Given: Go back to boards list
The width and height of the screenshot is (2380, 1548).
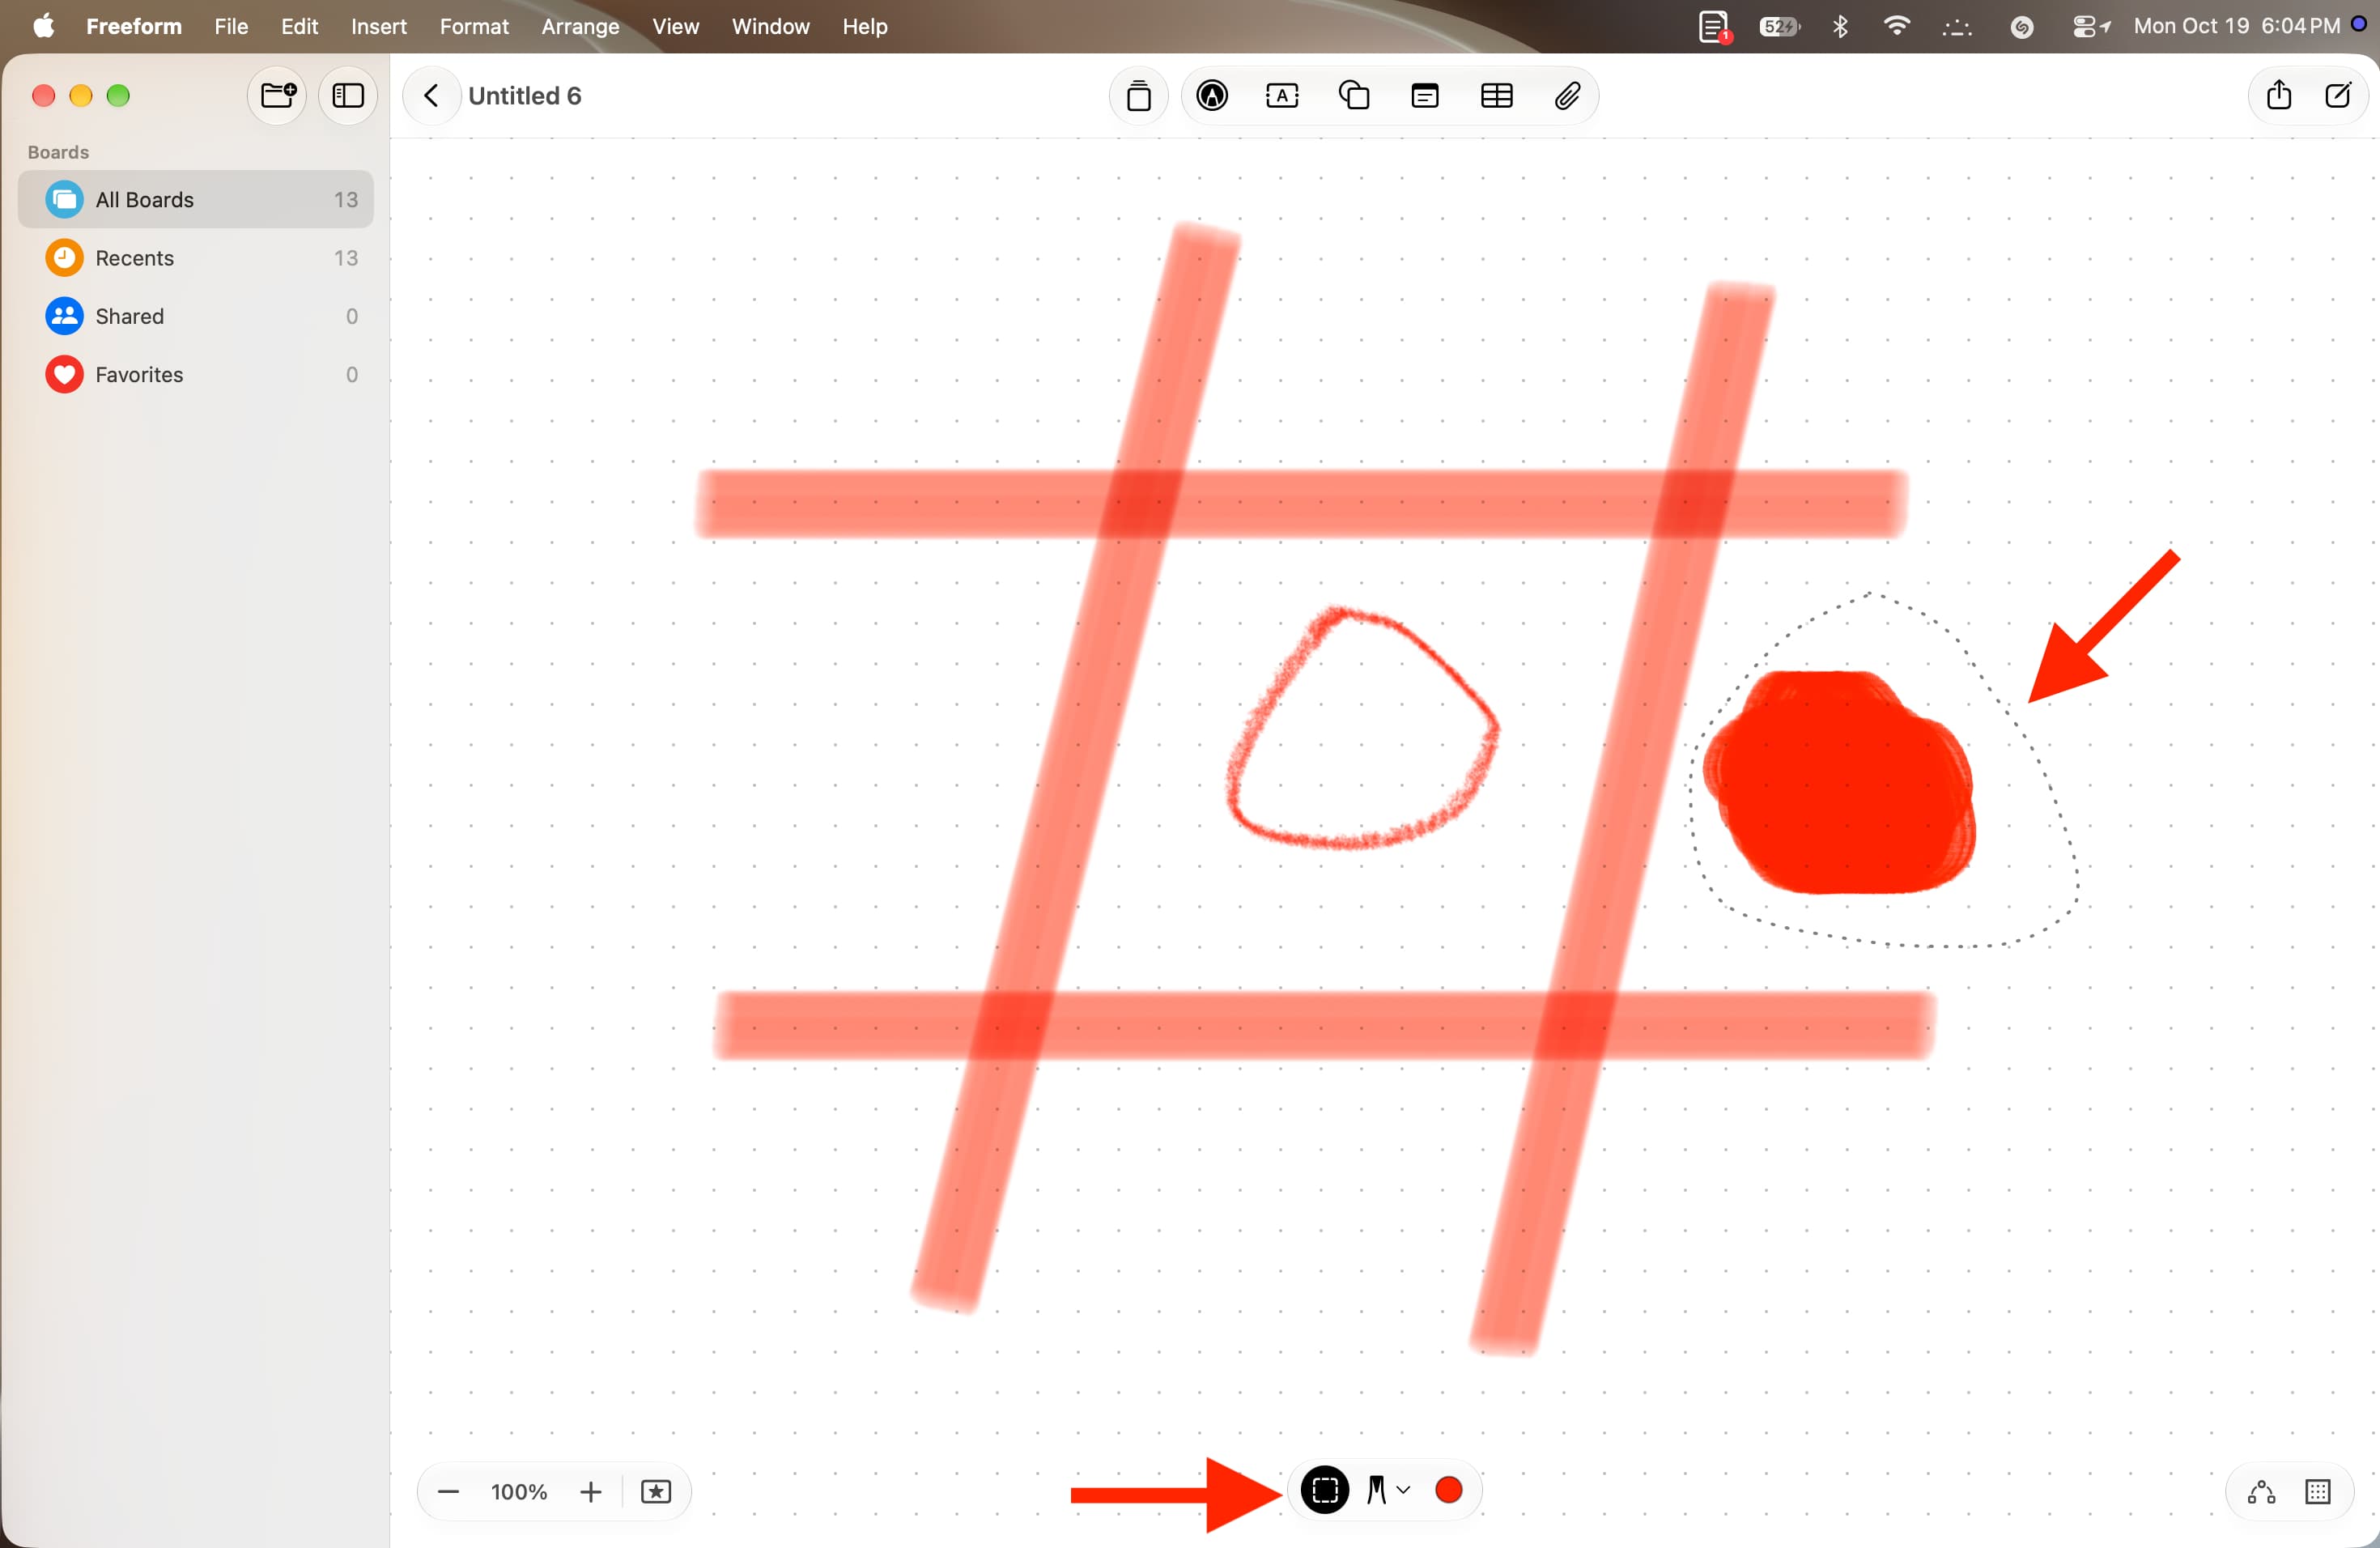Looking at the screenshot, I should (x=431, y=96).
